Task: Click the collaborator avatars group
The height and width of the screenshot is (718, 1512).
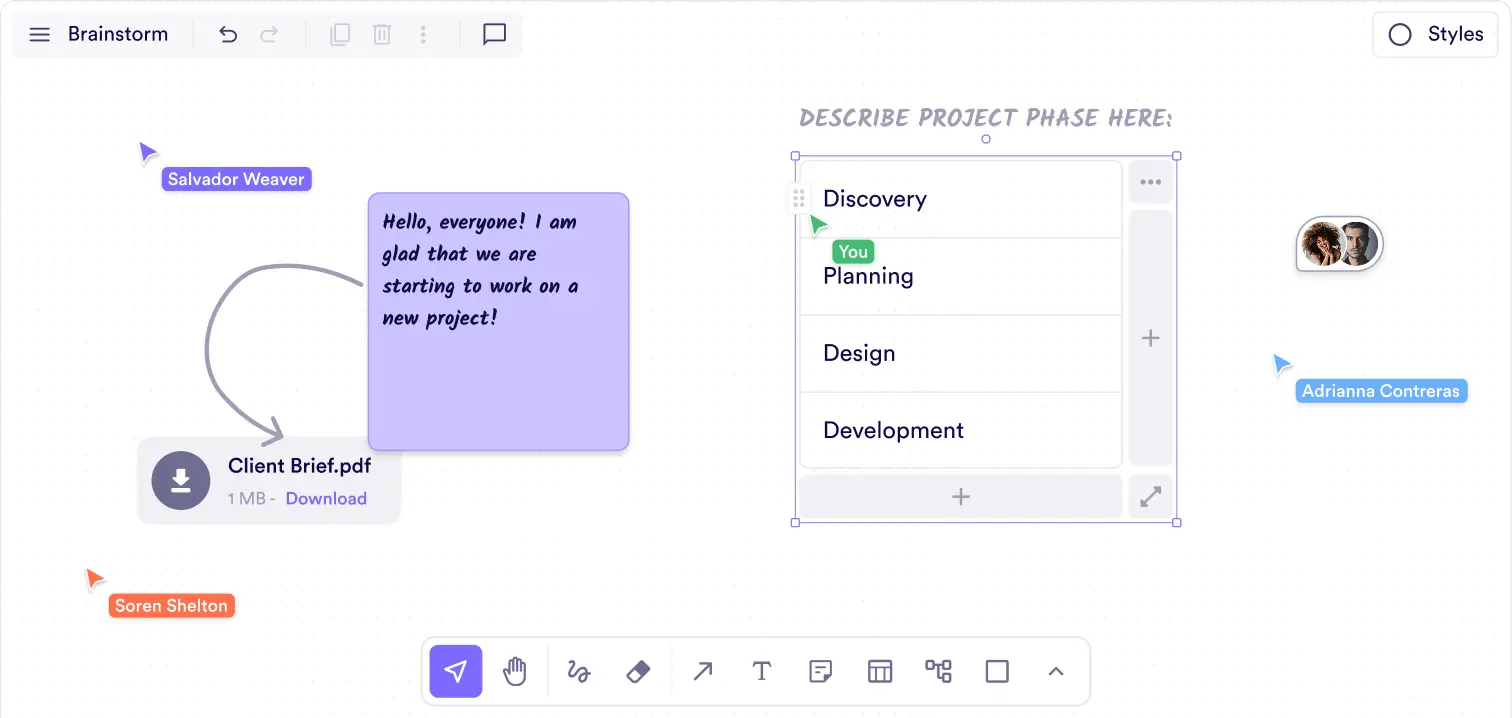Action: pos(1339,244)
